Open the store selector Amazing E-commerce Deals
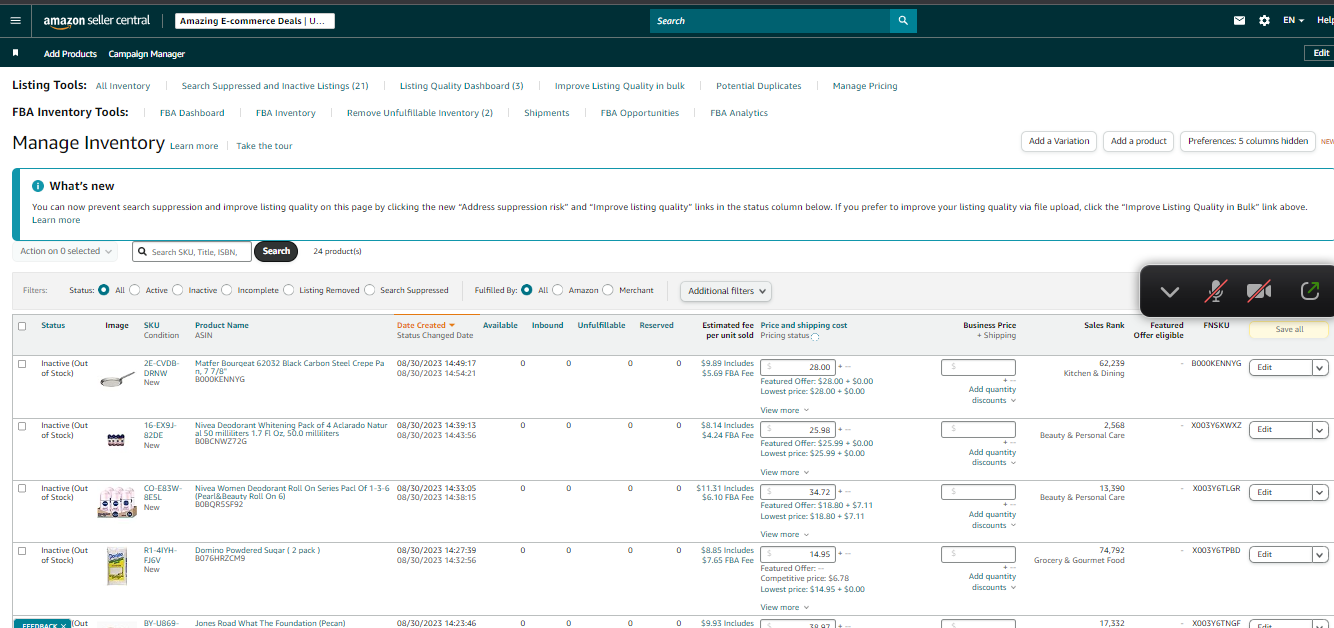1334x628 pixels. [x=255, y=21]
